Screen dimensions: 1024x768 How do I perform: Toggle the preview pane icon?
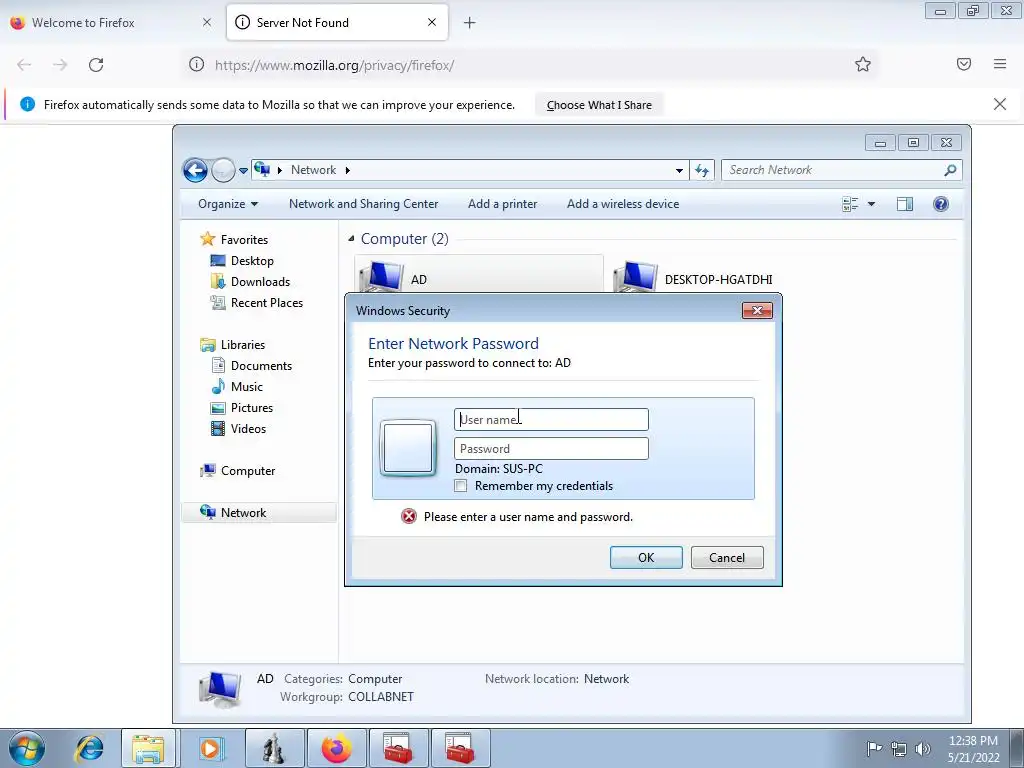coord(904,204)
